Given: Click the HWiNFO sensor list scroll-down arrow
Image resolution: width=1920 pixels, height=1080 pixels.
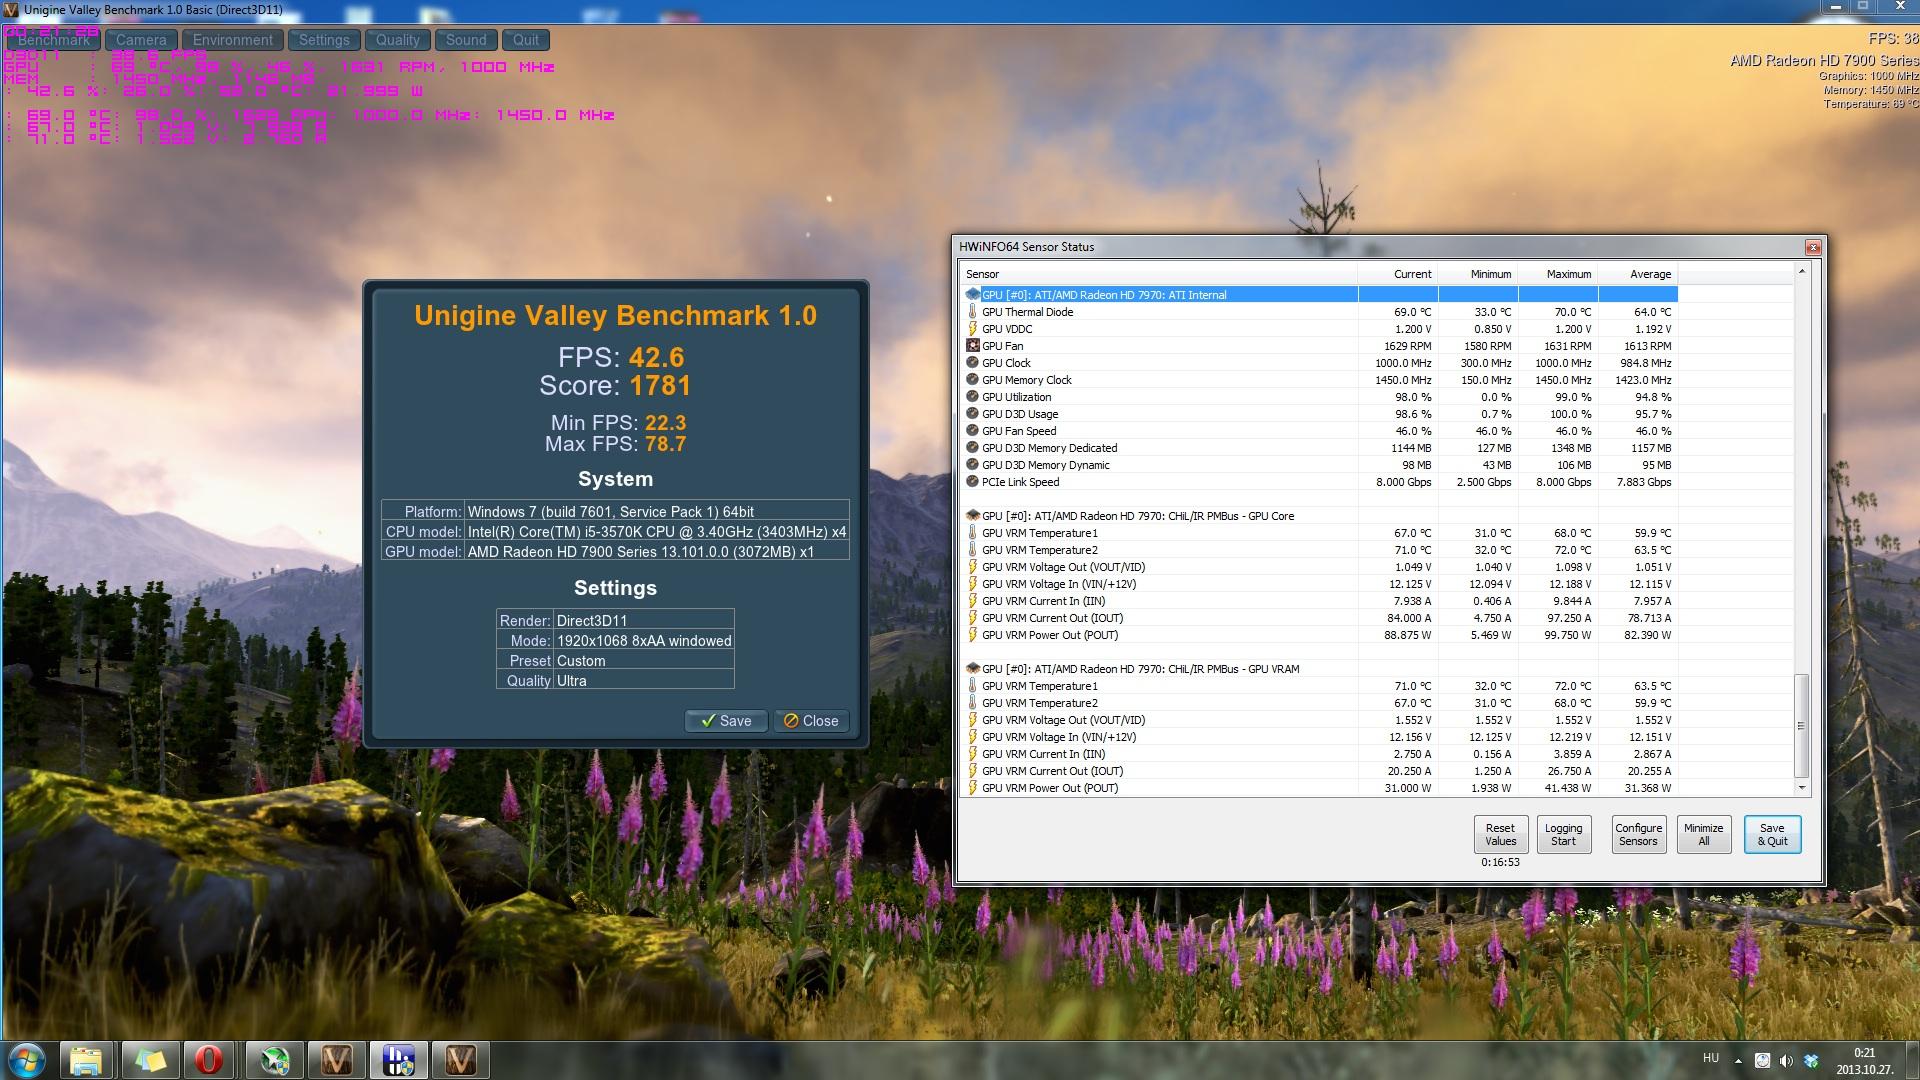Looking at the screenshot, I should (x=1802, y=788).
